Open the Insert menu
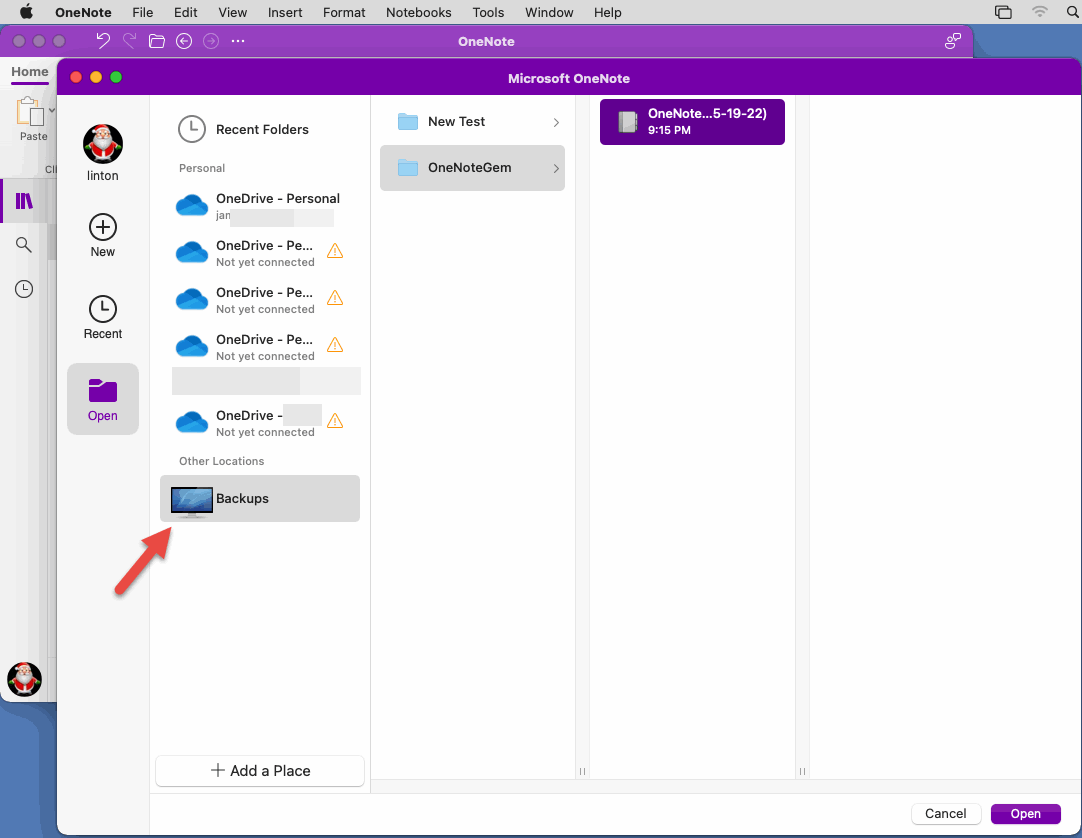This screenshot has width=1082, height=838. coord(285,12)
